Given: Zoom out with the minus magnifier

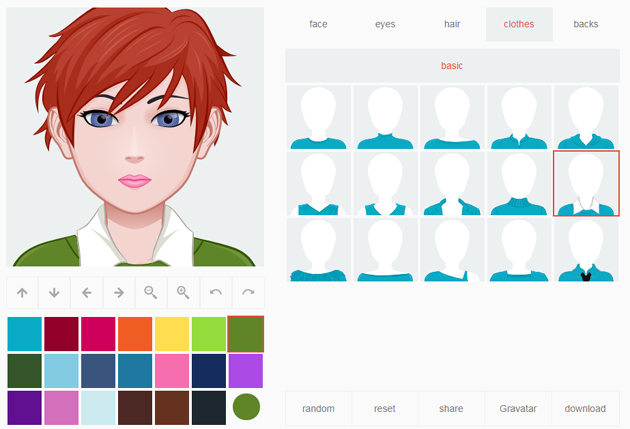Looking at the screenshot, I should tap(151, 292).
